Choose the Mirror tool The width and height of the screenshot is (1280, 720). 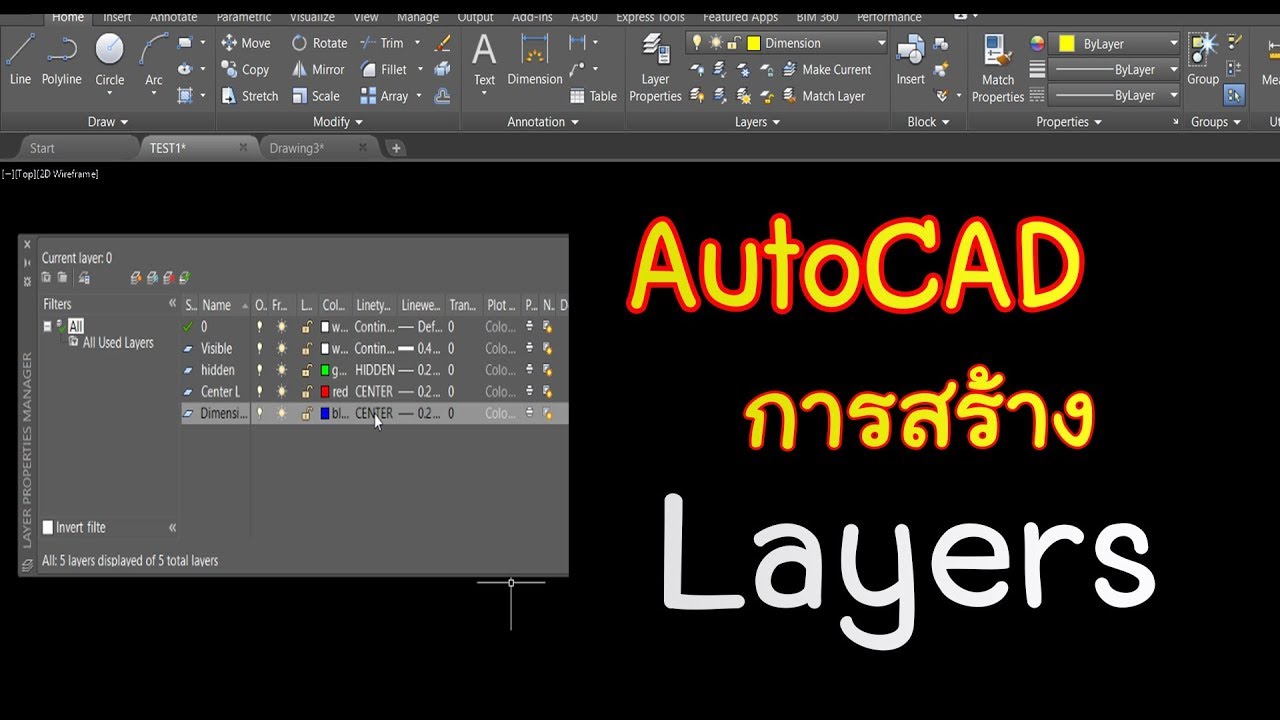click(x=318, y=70)
